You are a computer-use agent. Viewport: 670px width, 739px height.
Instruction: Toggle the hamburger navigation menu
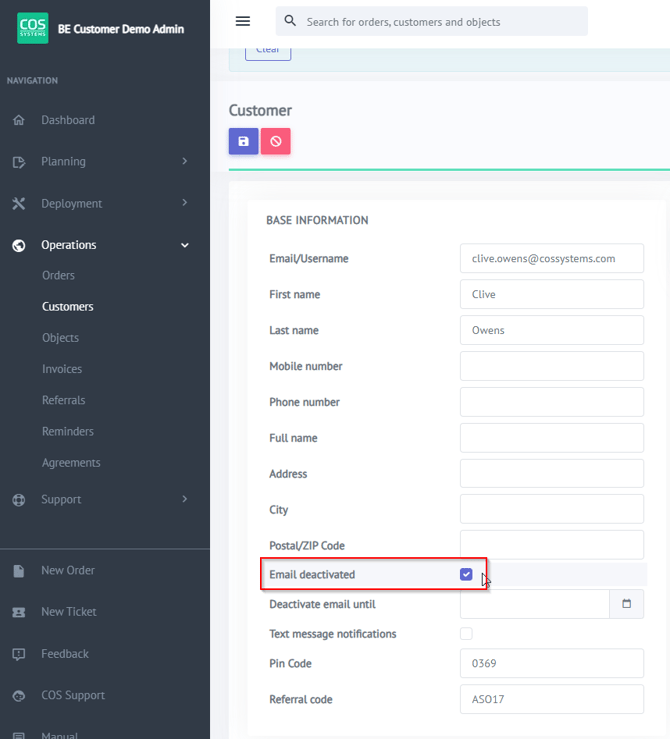coord(242,21)
